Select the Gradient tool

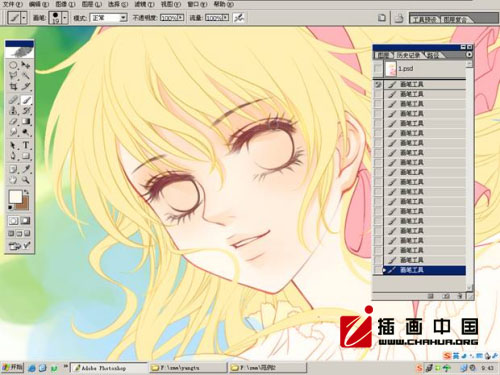[x=26, y=122]
